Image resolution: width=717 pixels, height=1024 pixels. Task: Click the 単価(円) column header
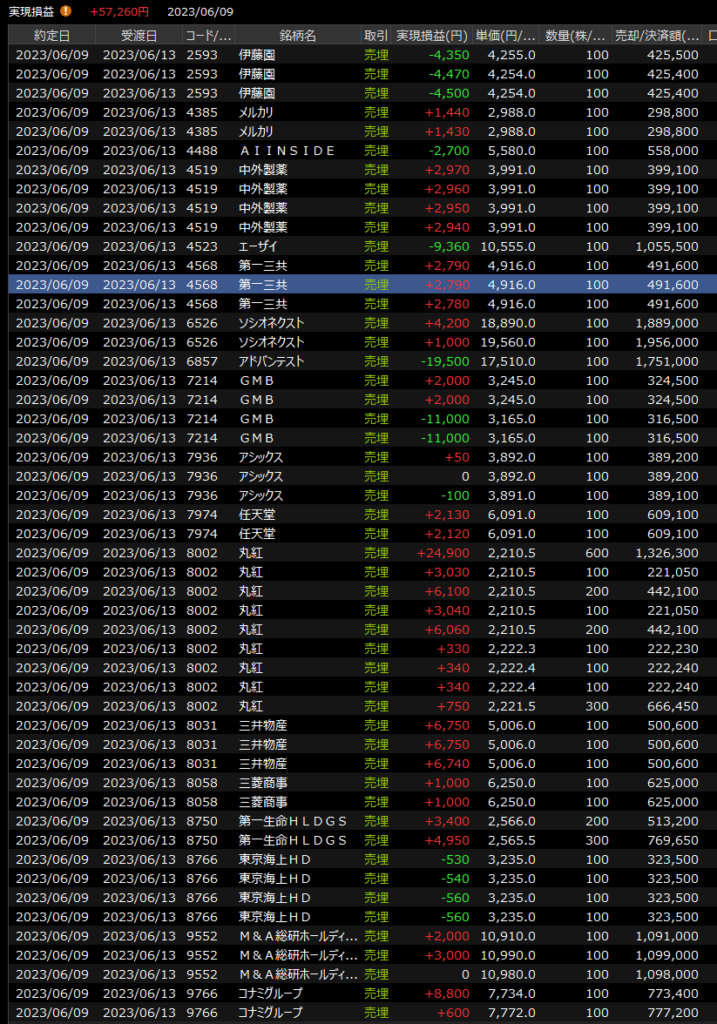[x=505, y=35]
